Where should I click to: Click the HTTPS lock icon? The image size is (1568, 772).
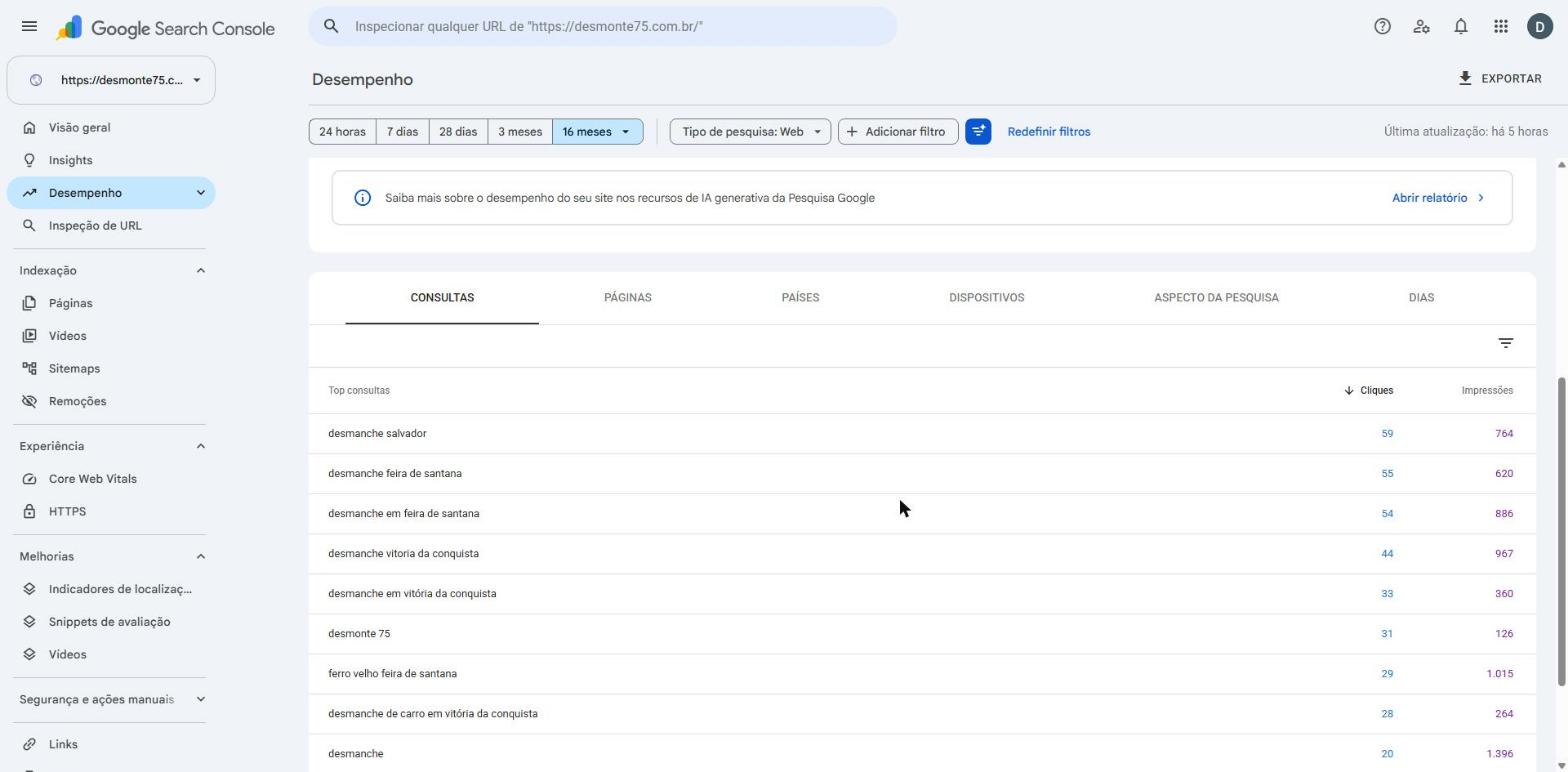29,512
